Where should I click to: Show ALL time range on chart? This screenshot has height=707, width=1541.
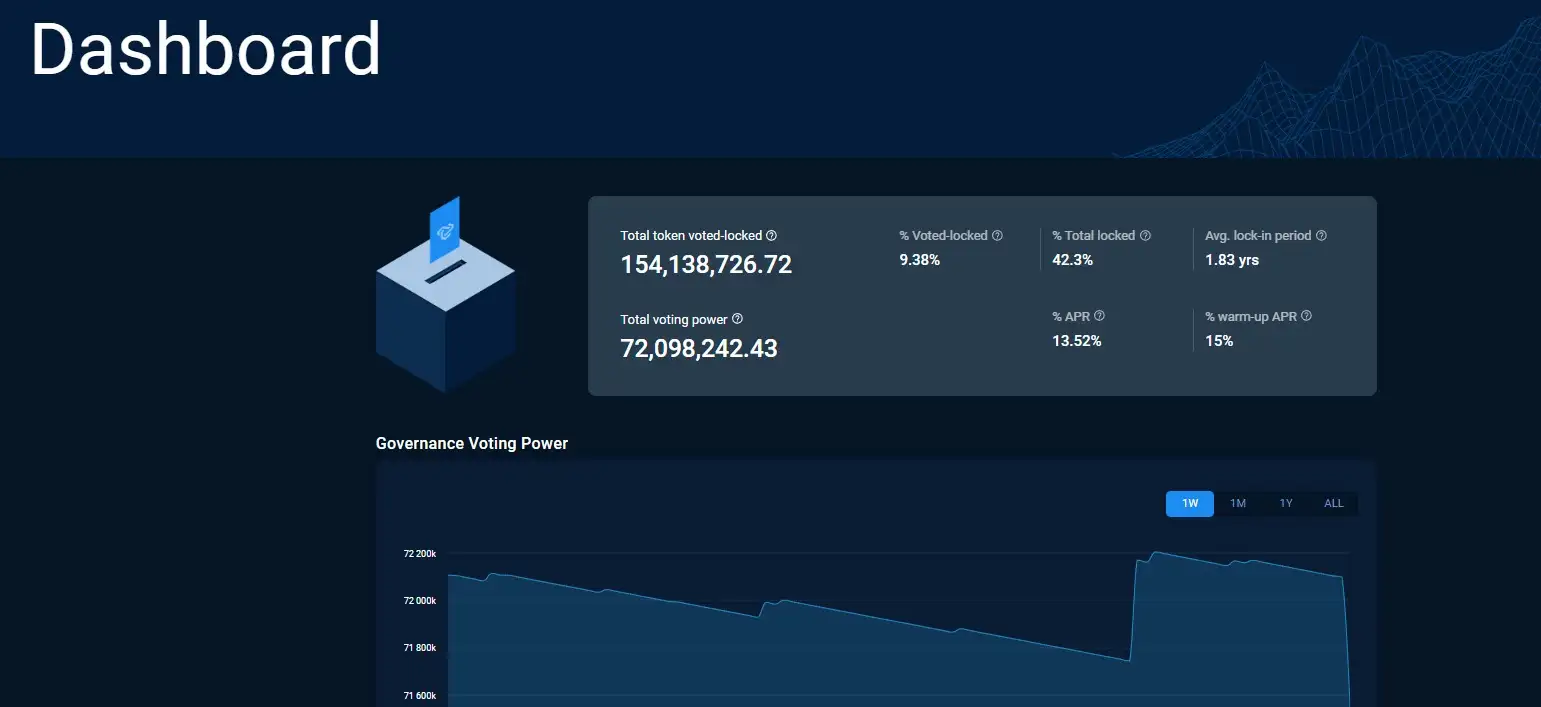pos(1334,504)
